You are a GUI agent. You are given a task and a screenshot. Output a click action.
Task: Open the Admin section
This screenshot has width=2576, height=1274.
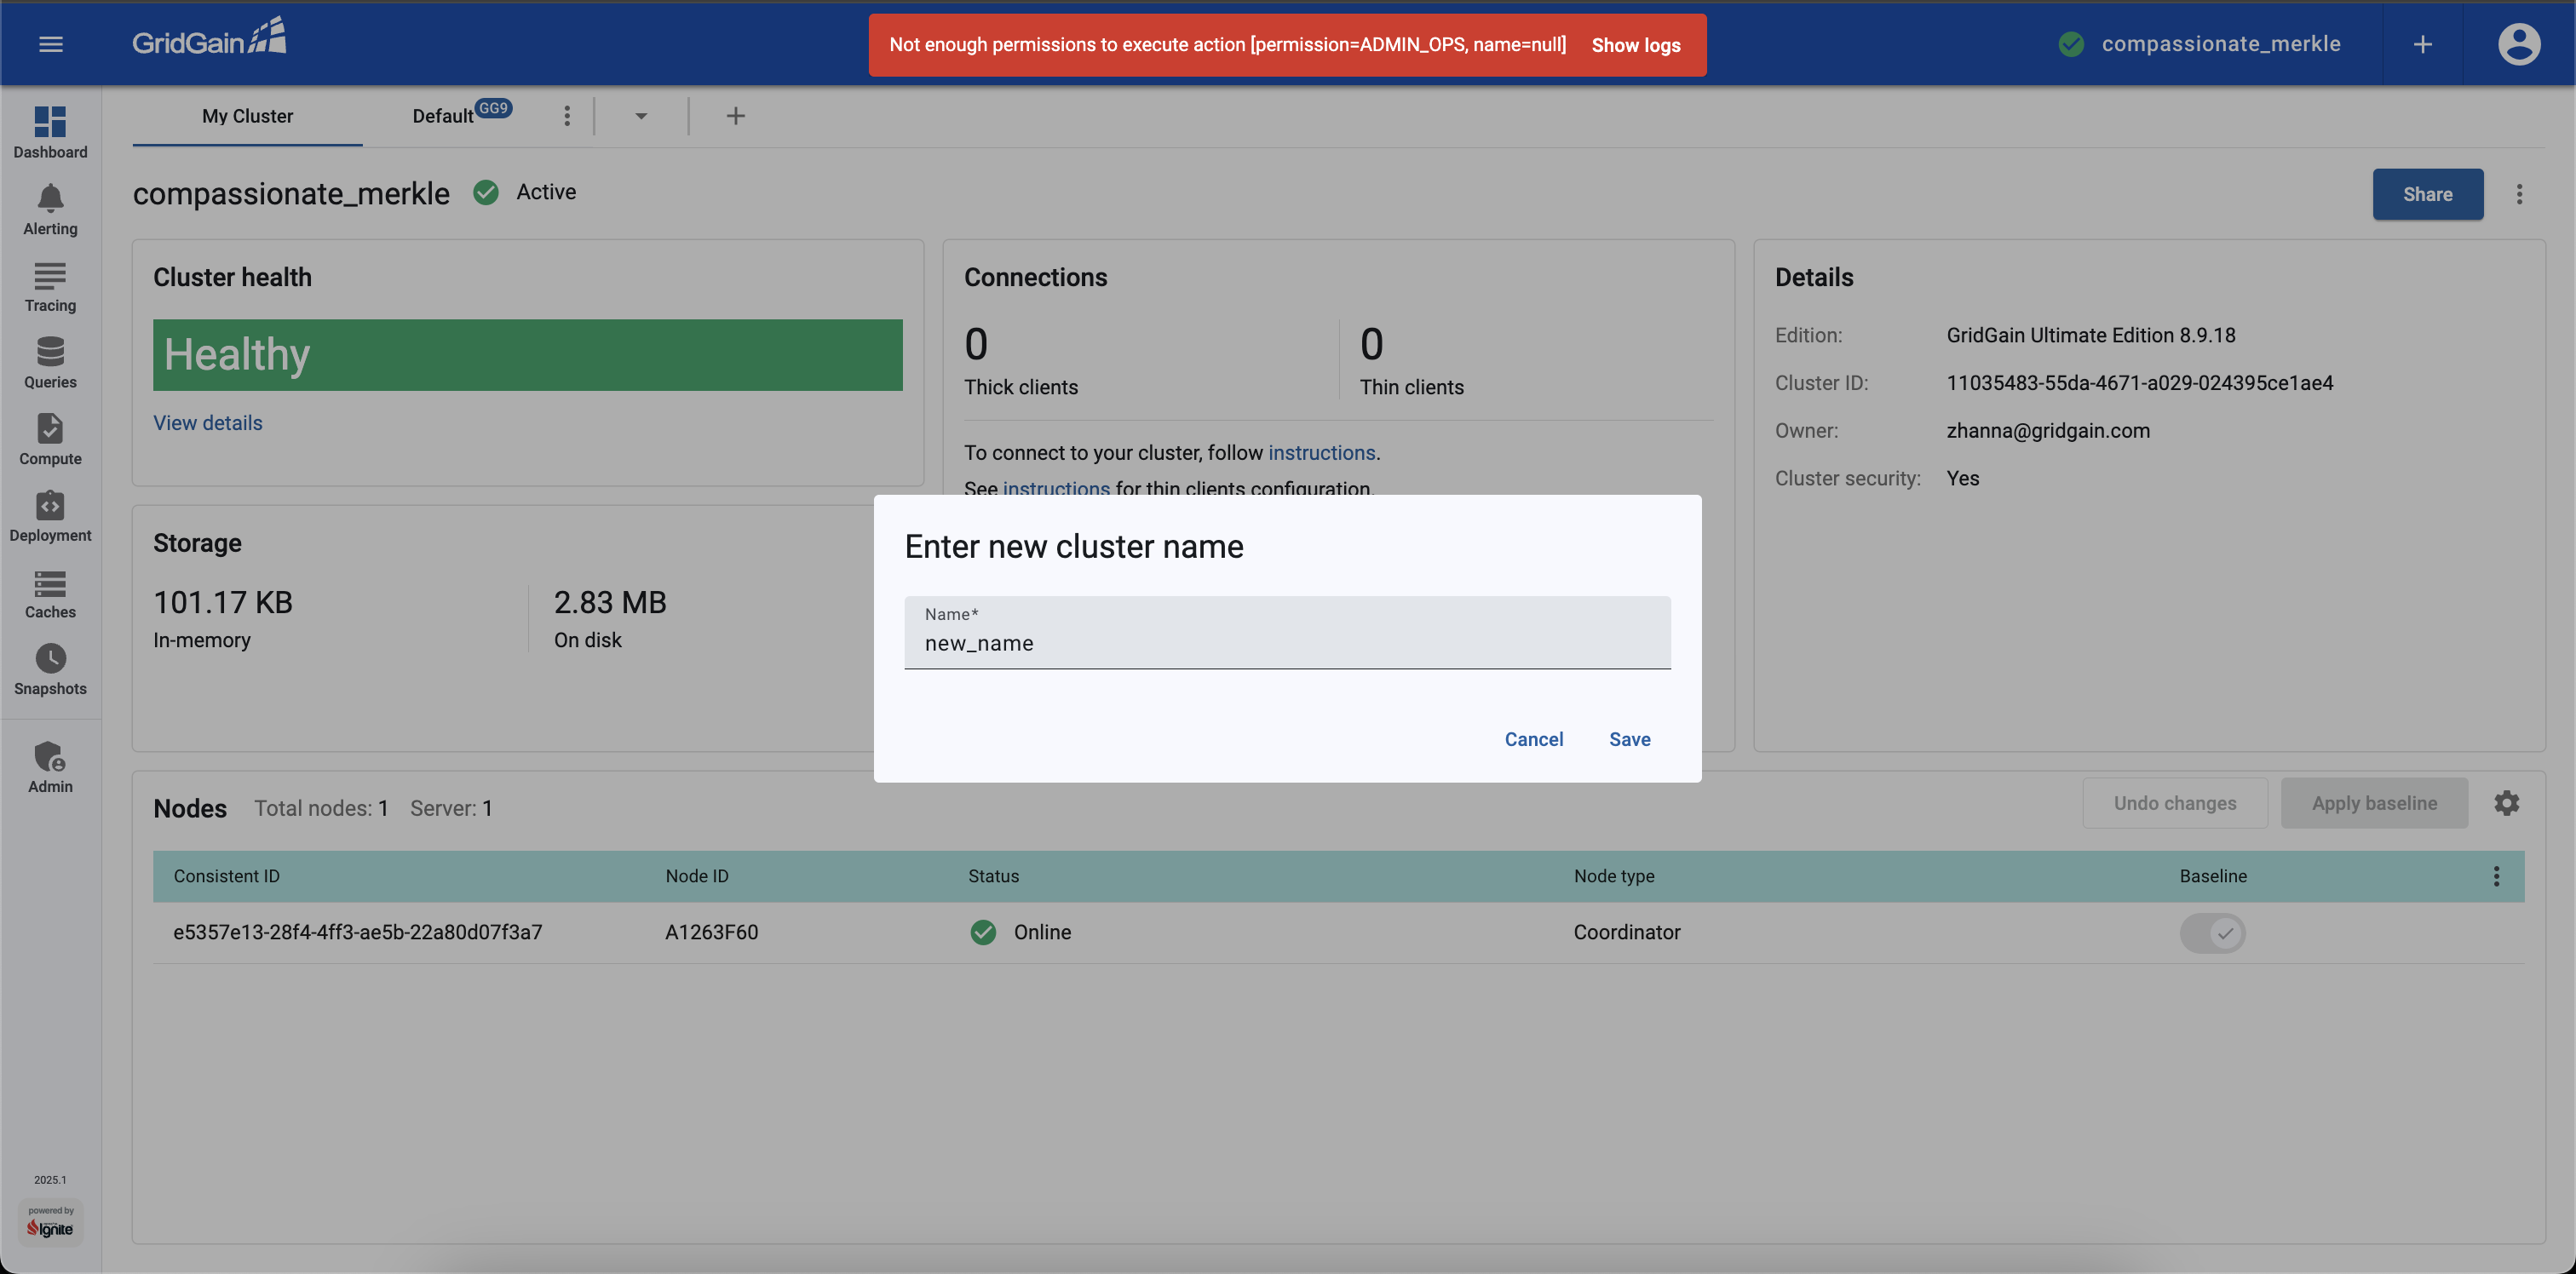tap(50, 767)
